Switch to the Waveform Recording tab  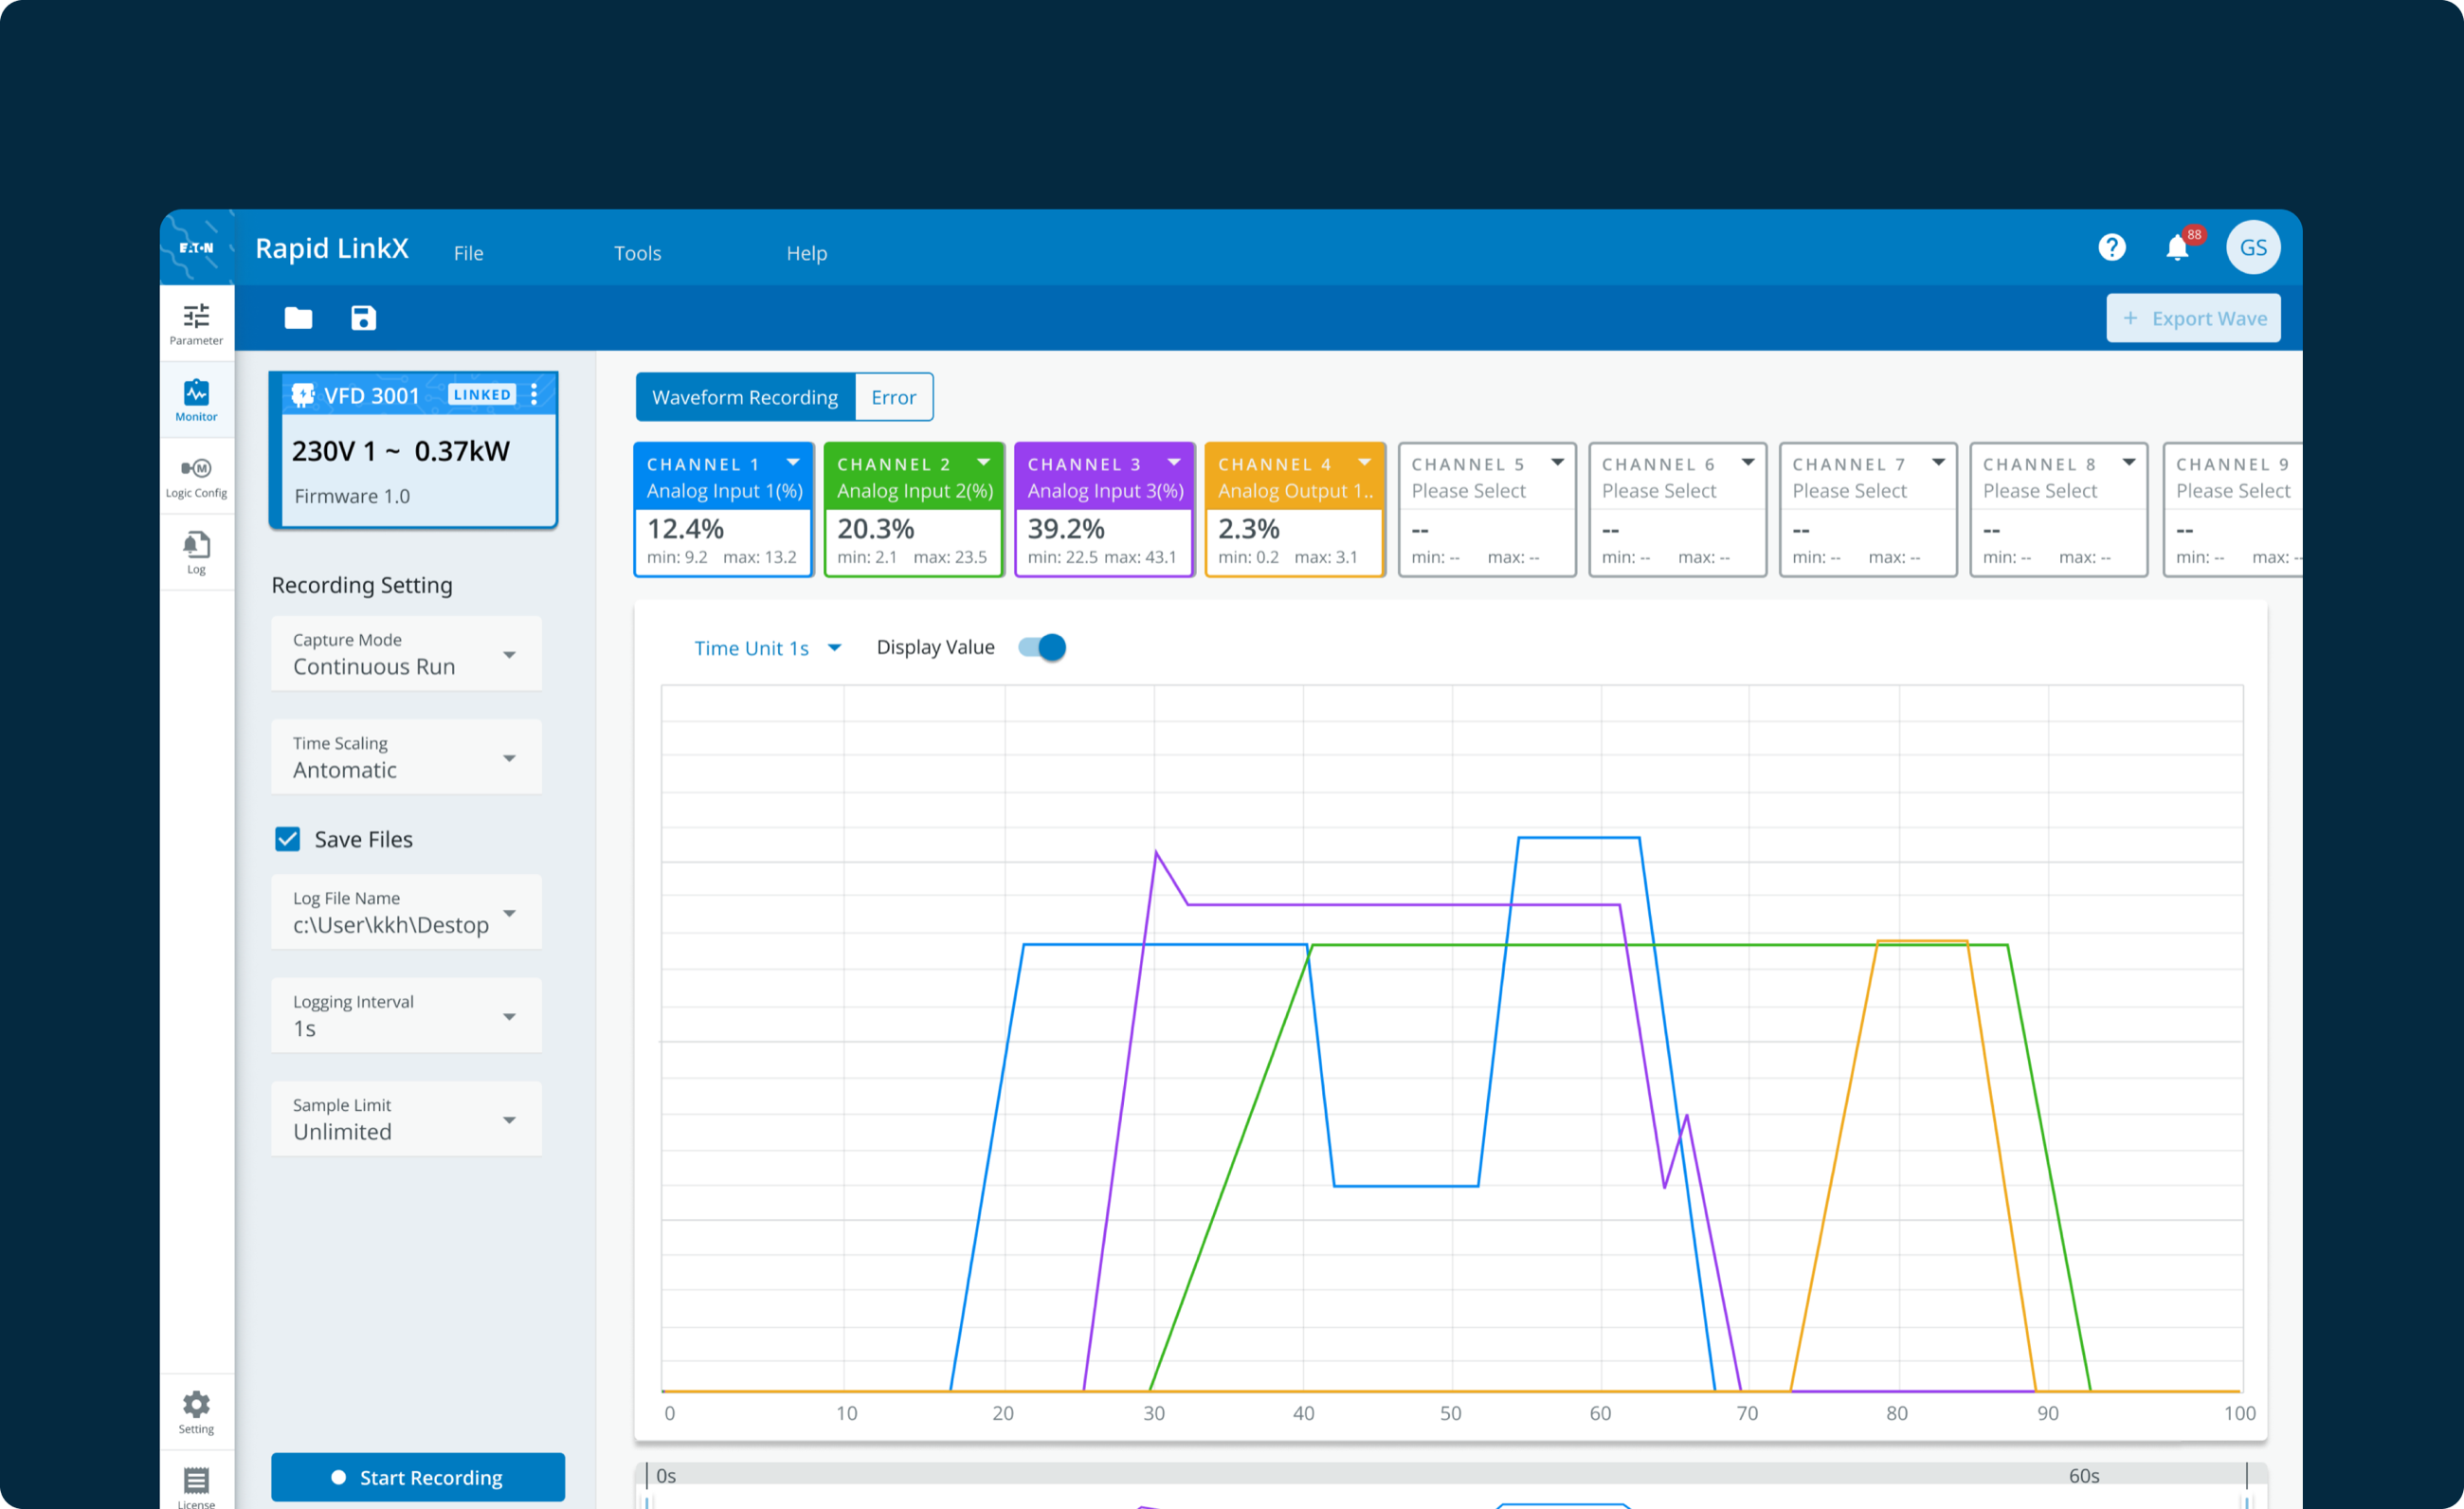click(x=745, y=397)
